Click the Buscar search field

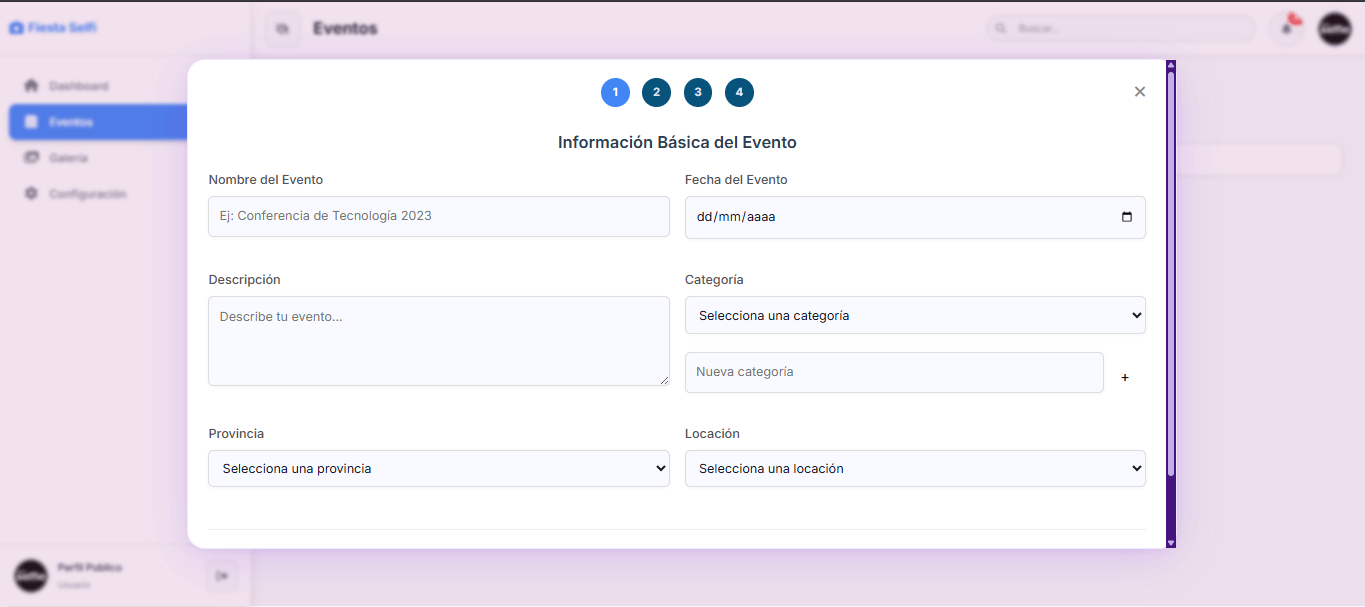point(1120,29)
